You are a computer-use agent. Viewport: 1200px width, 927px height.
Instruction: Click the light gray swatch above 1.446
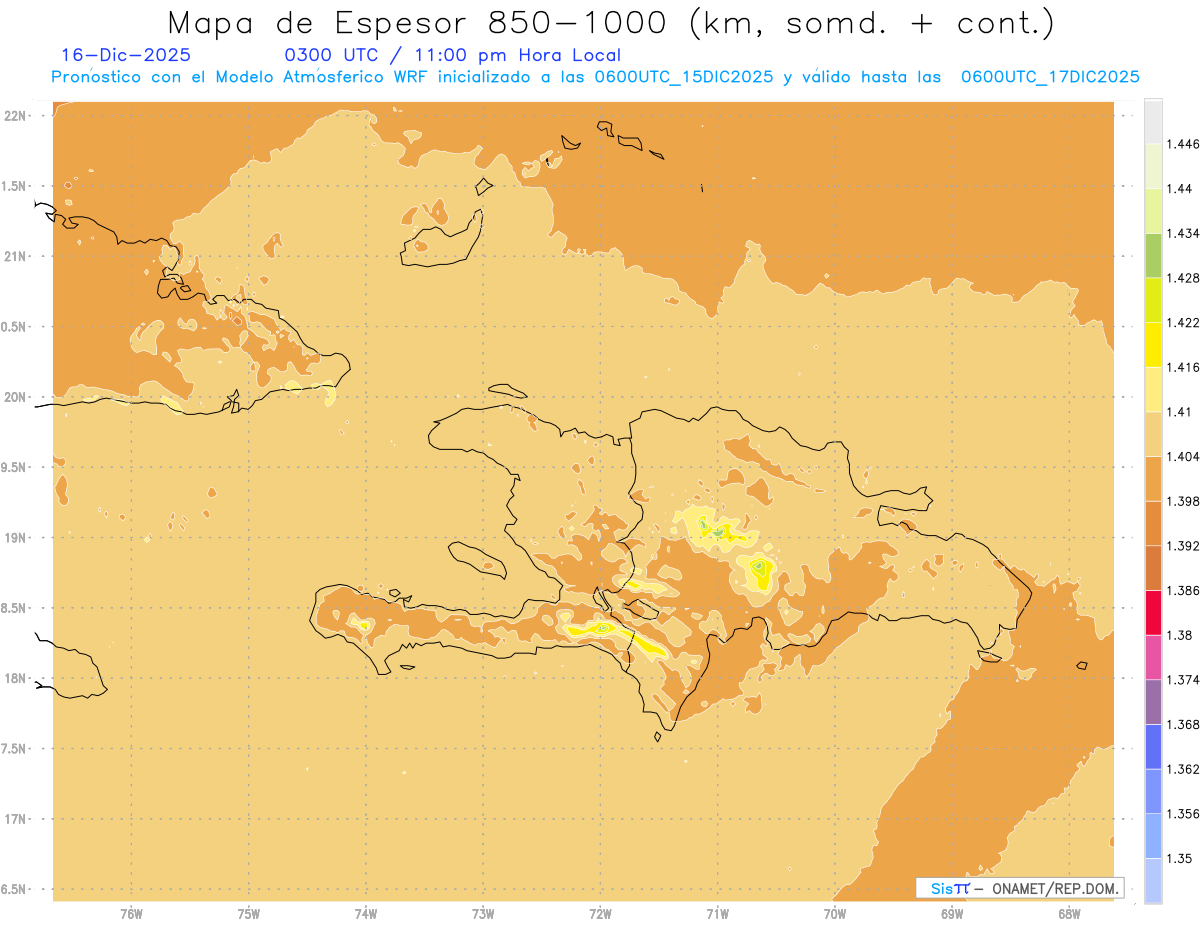click(x=1153, y=121)
